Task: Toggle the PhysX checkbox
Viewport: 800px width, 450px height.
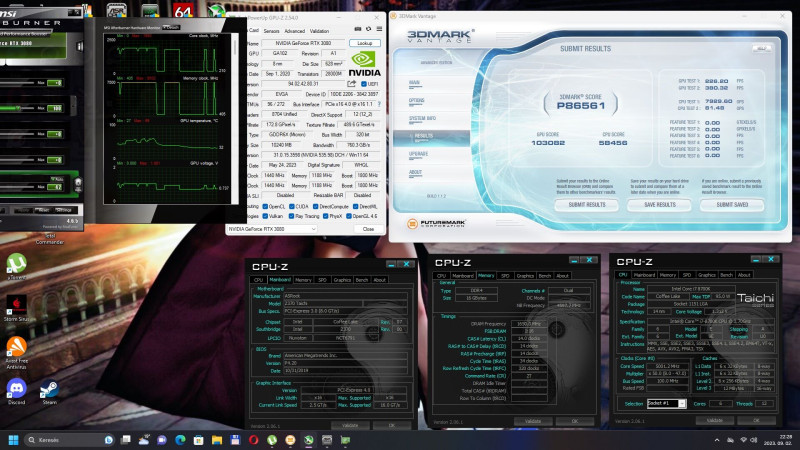Action: click(x=326, y=216)
